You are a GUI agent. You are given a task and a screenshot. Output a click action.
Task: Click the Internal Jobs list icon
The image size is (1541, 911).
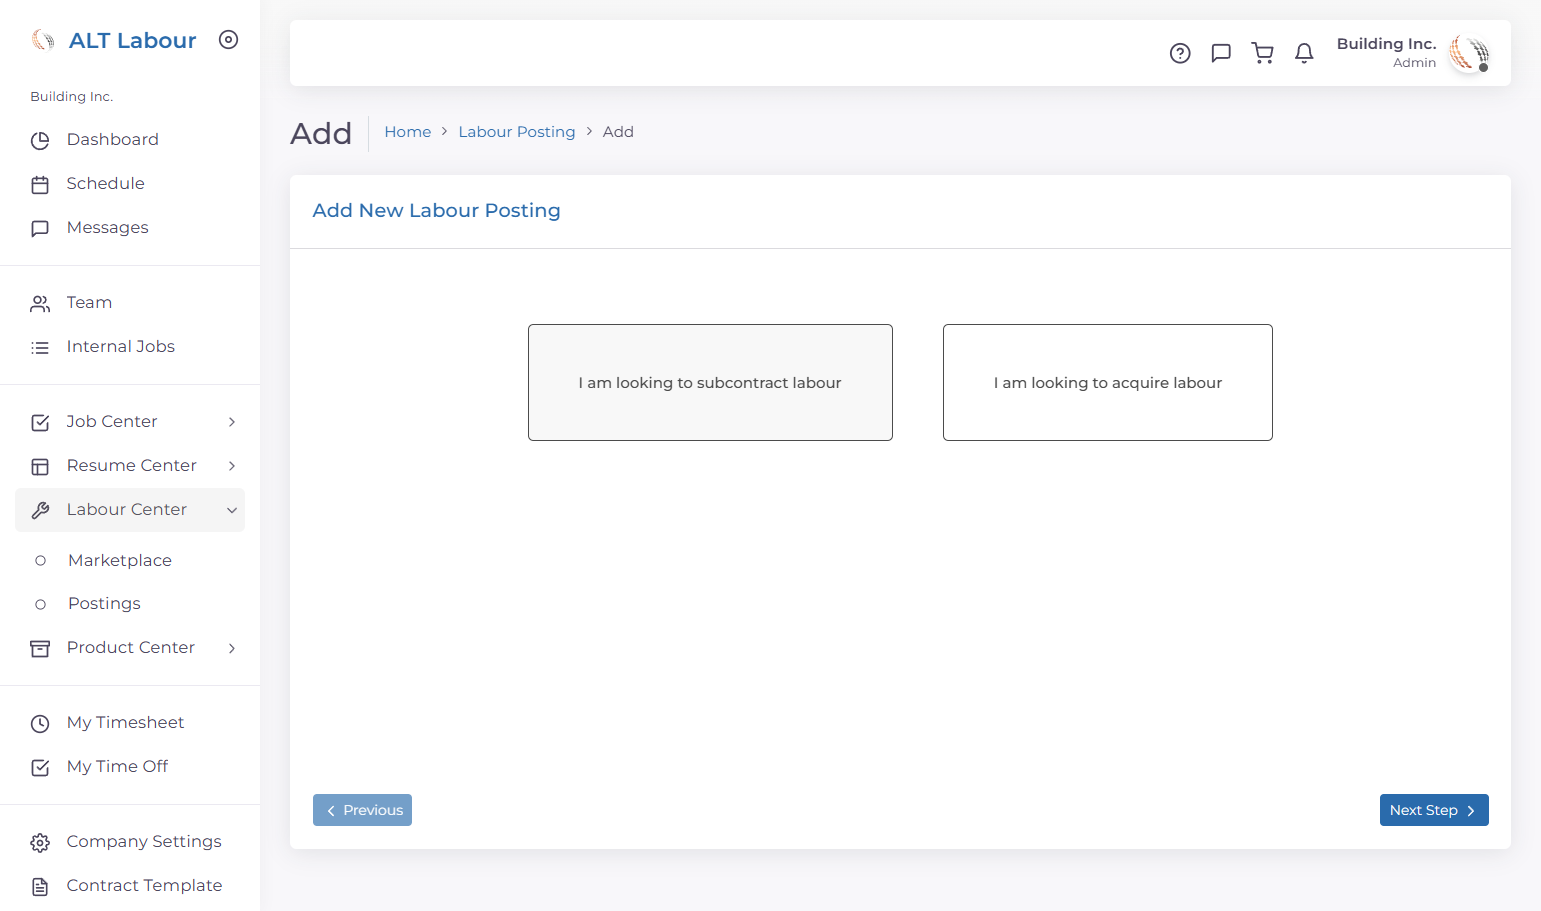tap(40, 348)
